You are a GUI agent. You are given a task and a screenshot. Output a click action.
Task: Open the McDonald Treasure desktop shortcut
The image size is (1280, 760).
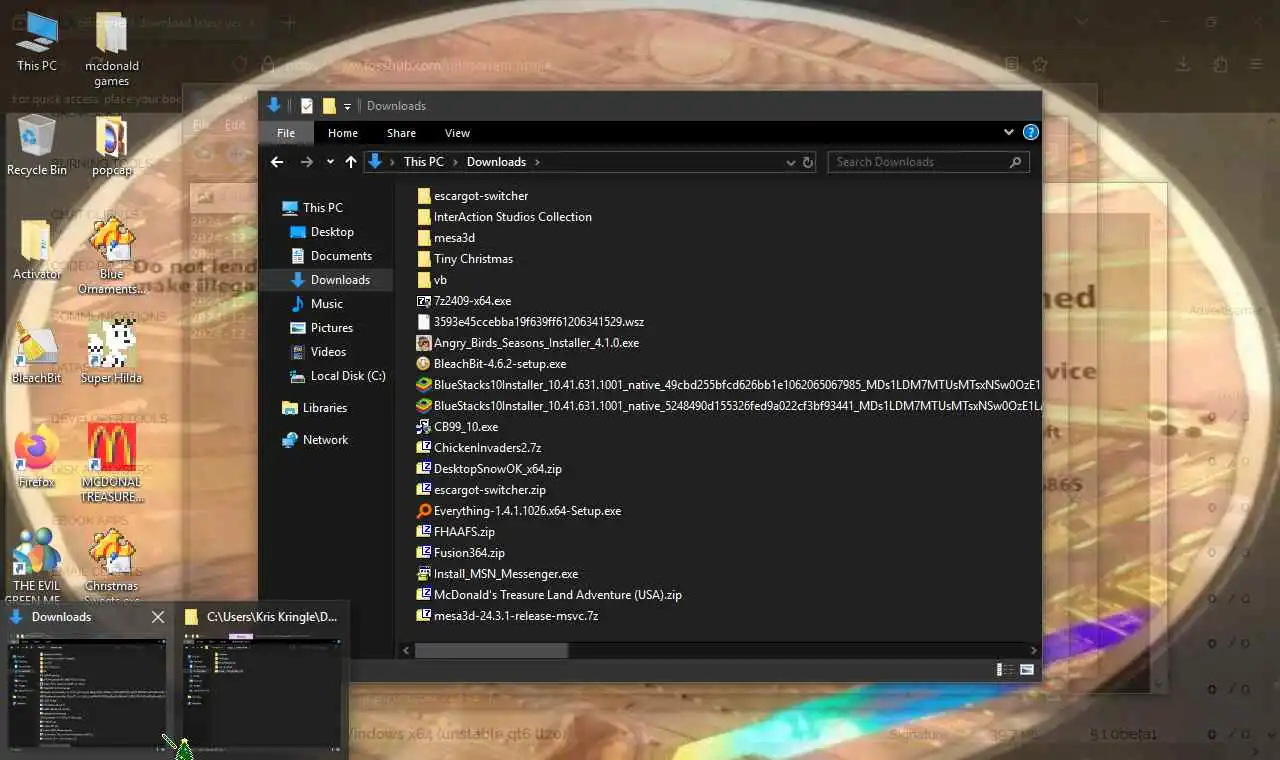coord(111,464)
